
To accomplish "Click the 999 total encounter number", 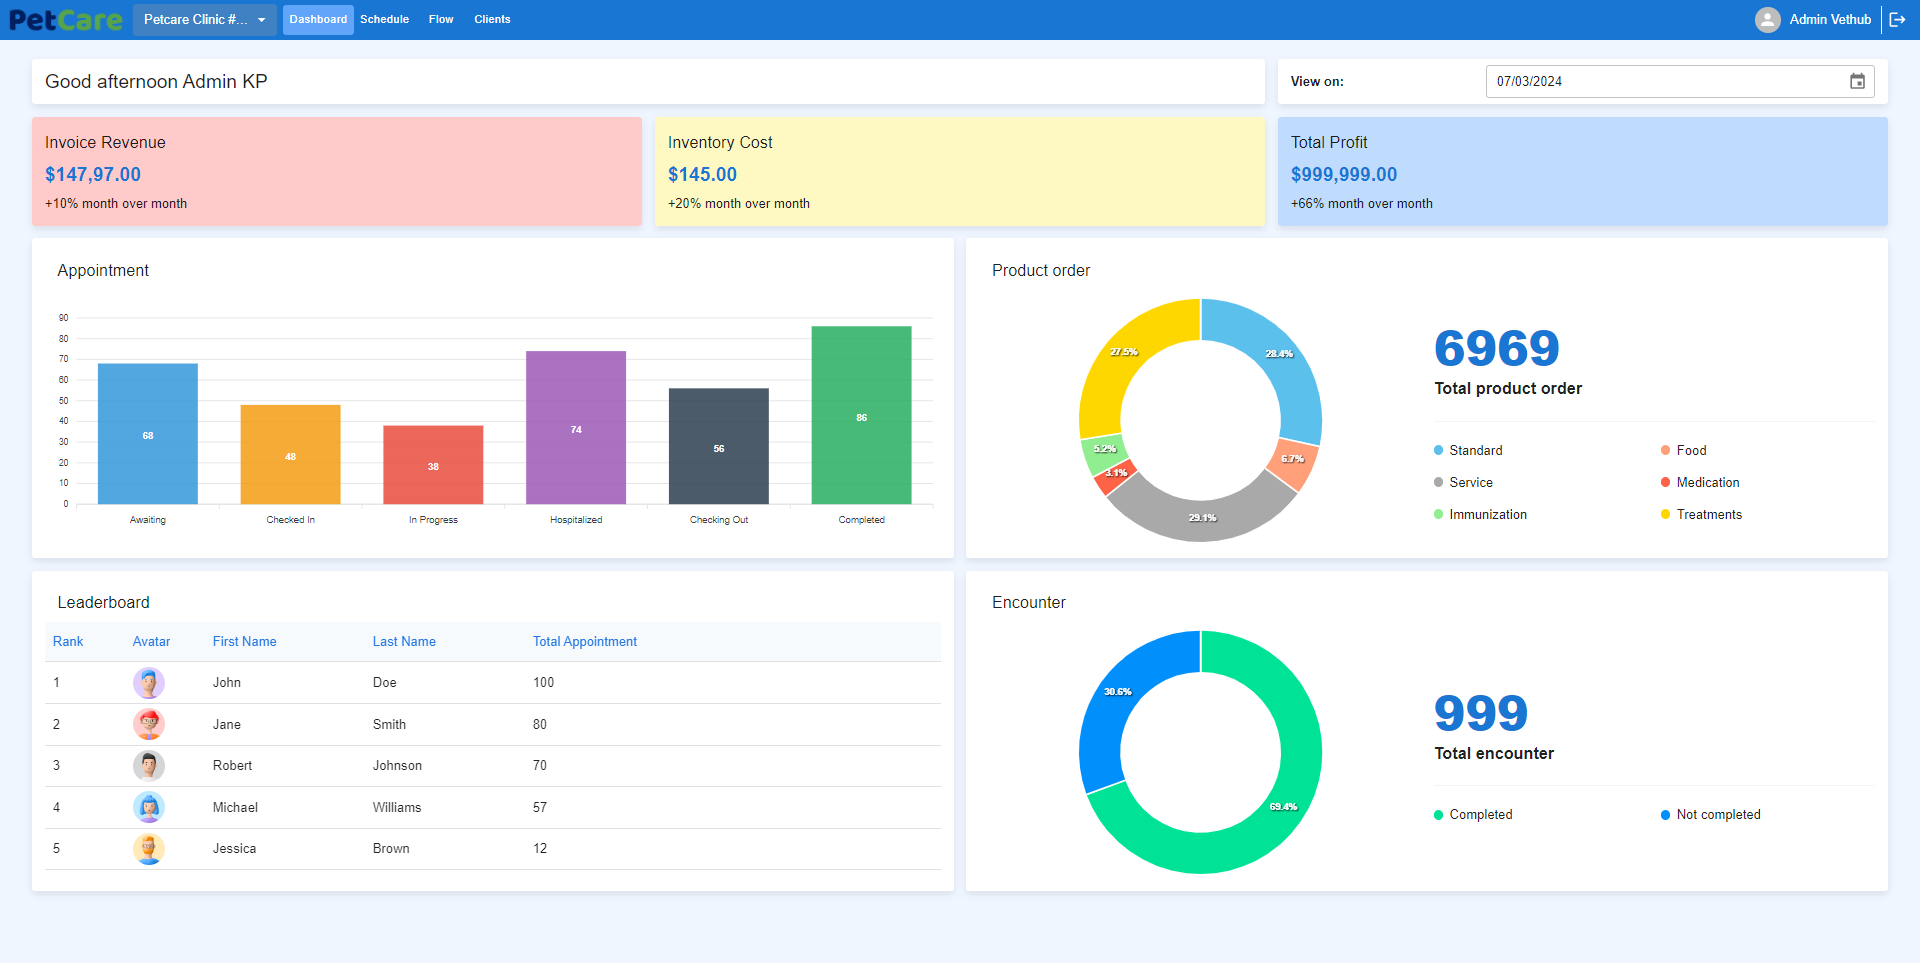I will click(x=1481, y=713).
